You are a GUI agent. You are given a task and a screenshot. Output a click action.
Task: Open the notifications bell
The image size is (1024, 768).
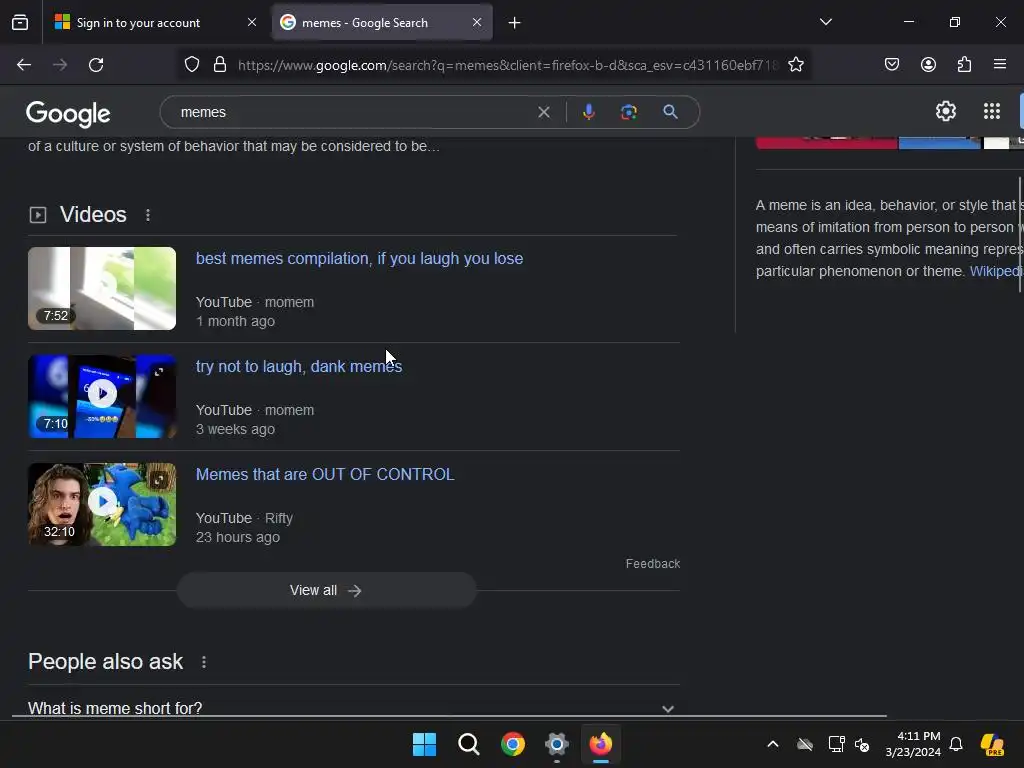point(956,744)
